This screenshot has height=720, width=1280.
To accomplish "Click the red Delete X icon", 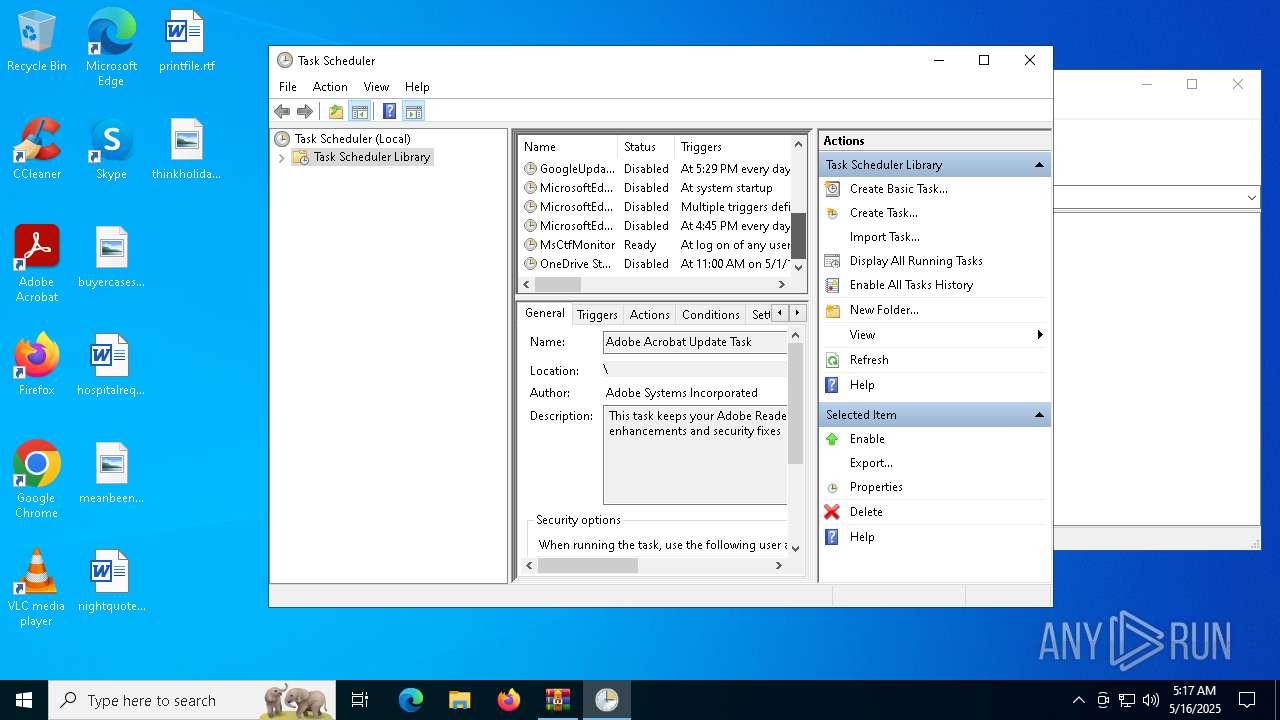I will (832, 512).
